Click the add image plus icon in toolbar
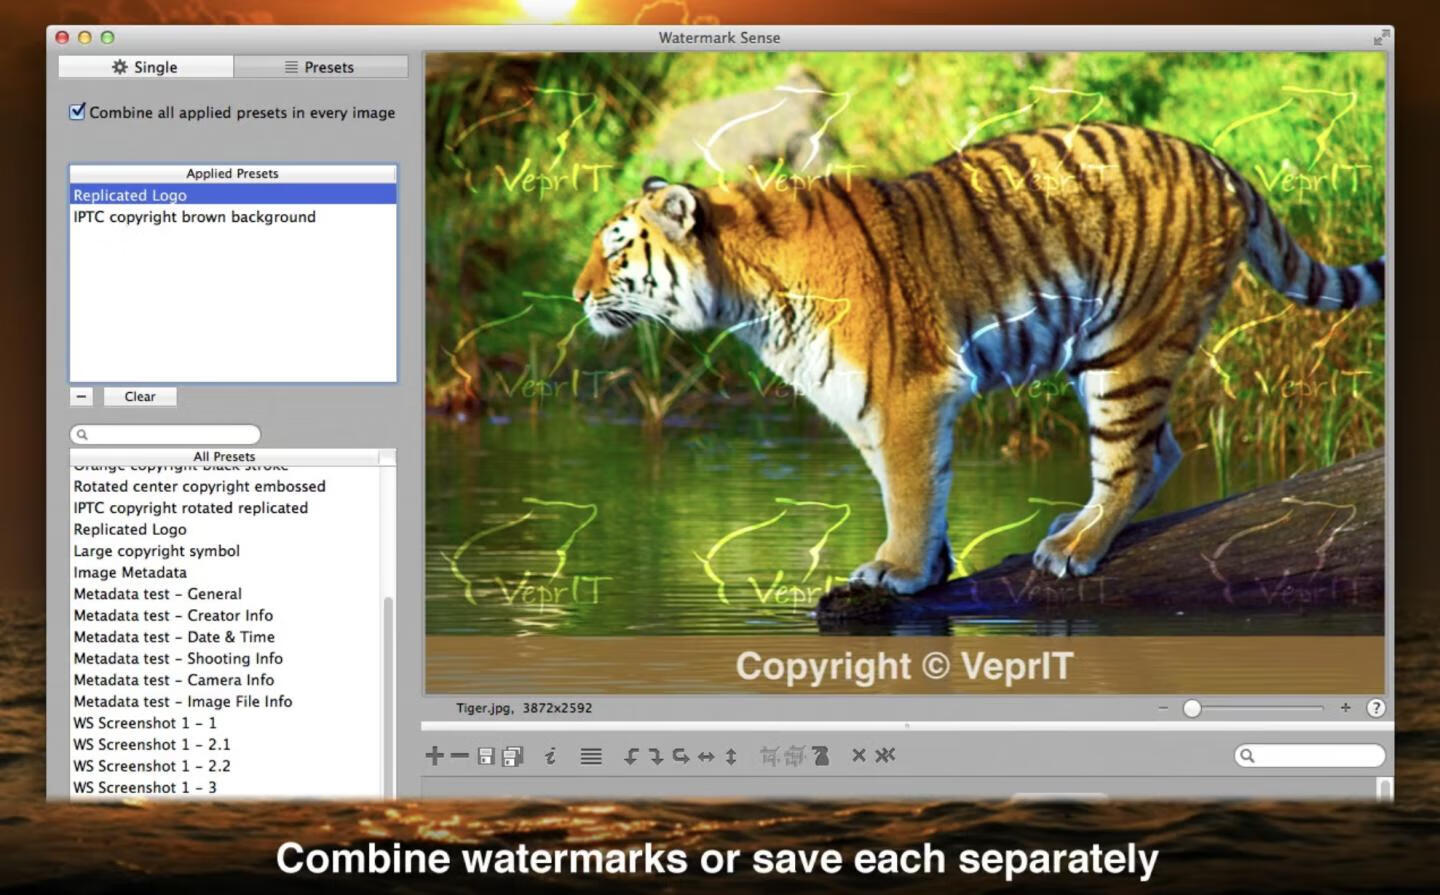 click(x=434, y=756)
